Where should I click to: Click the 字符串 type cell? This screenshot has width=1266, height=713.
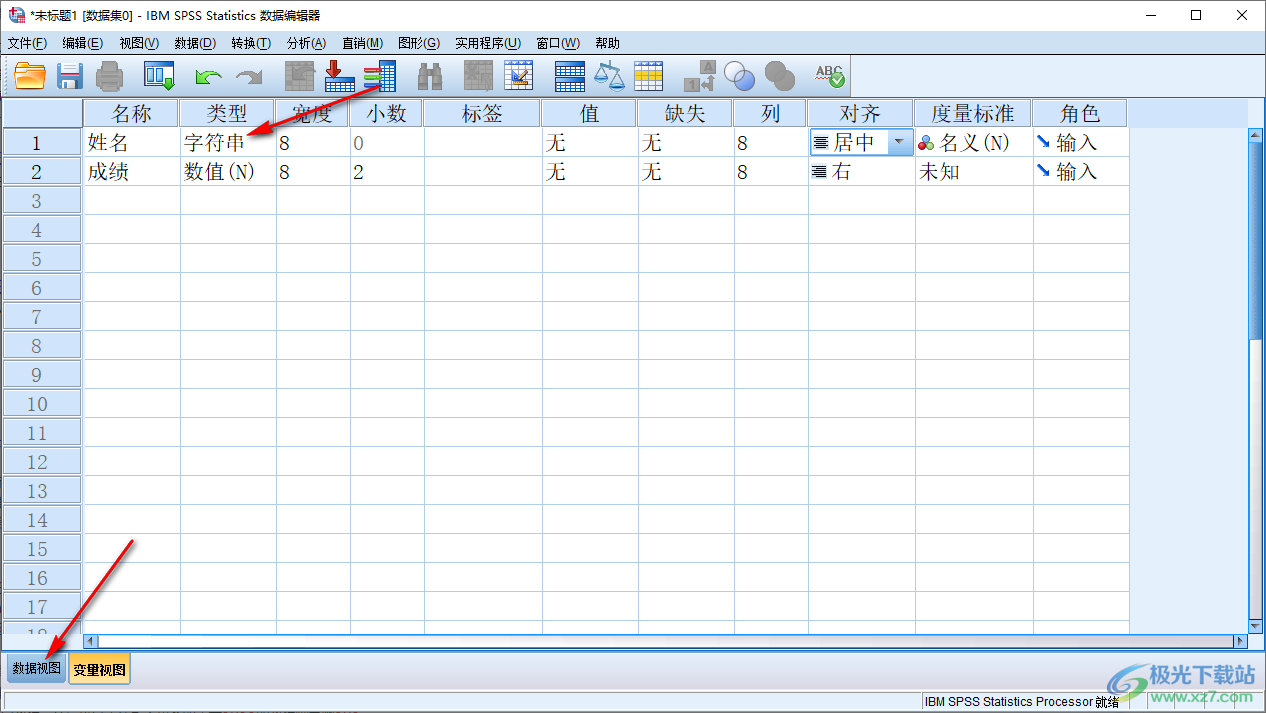coord(227,142)
